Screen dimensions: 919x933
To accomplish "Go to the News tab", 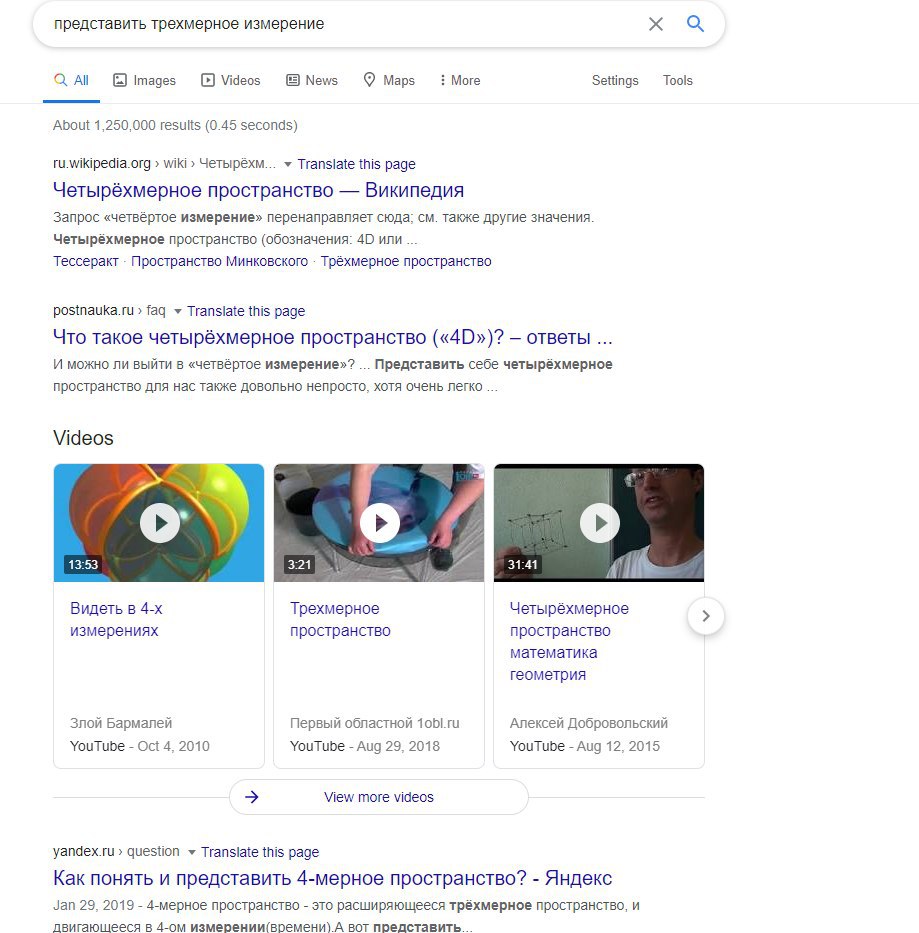I will [312, 80].
